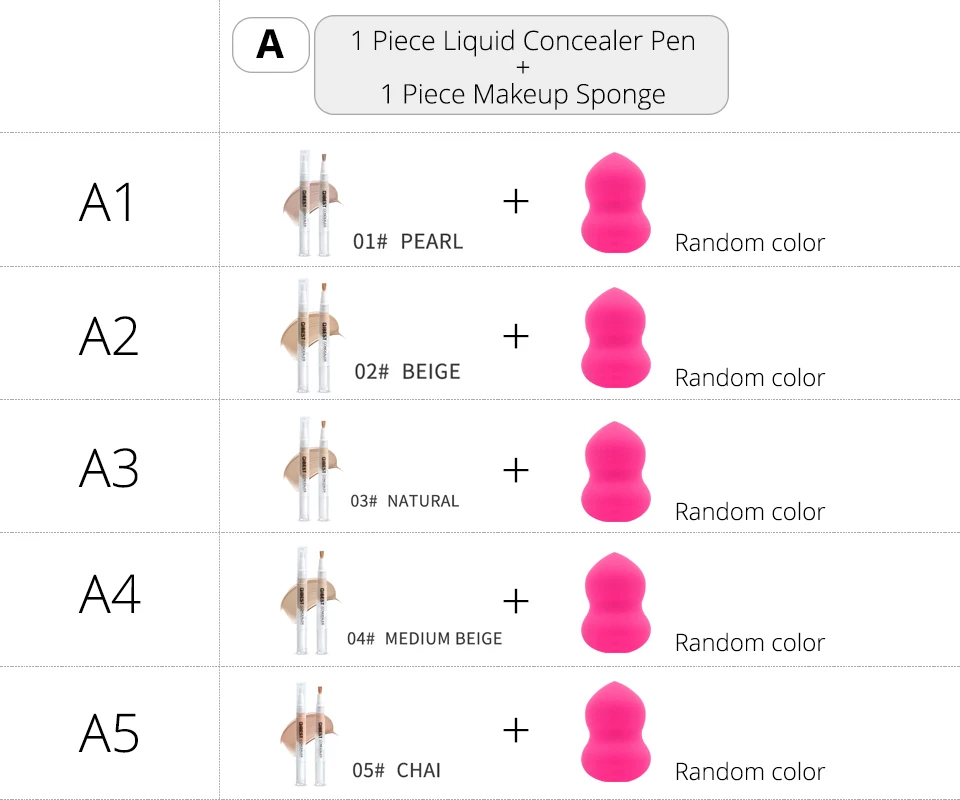Select the pink sponge in row A3

[x=615, y=471]
